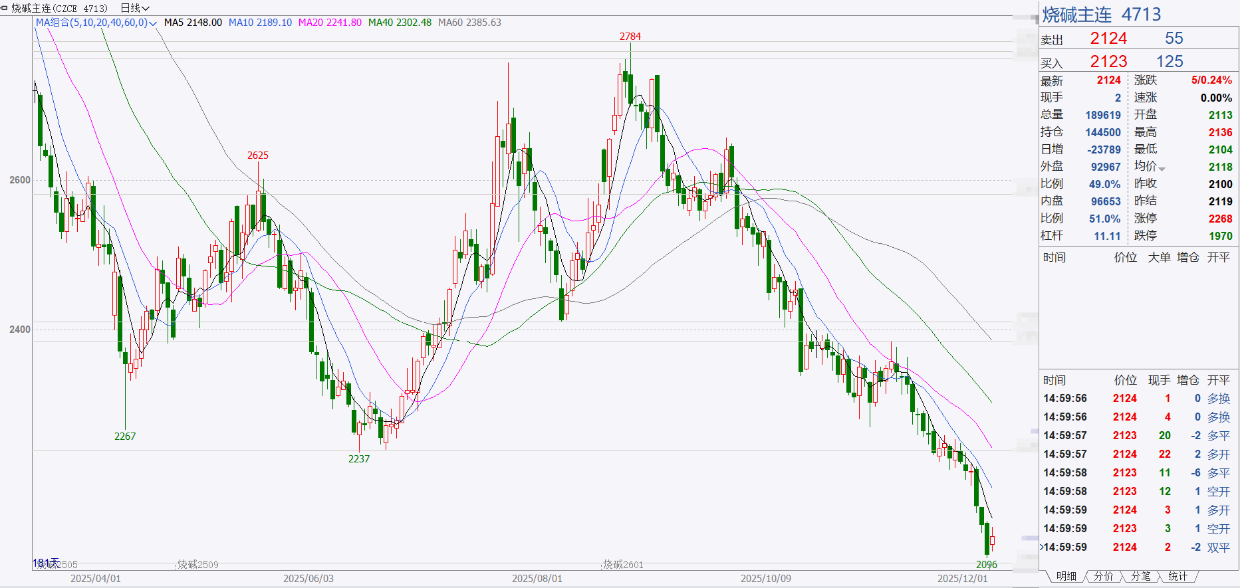Click the 2237 low price marker

pyautogui.click(x=358, y=459)
